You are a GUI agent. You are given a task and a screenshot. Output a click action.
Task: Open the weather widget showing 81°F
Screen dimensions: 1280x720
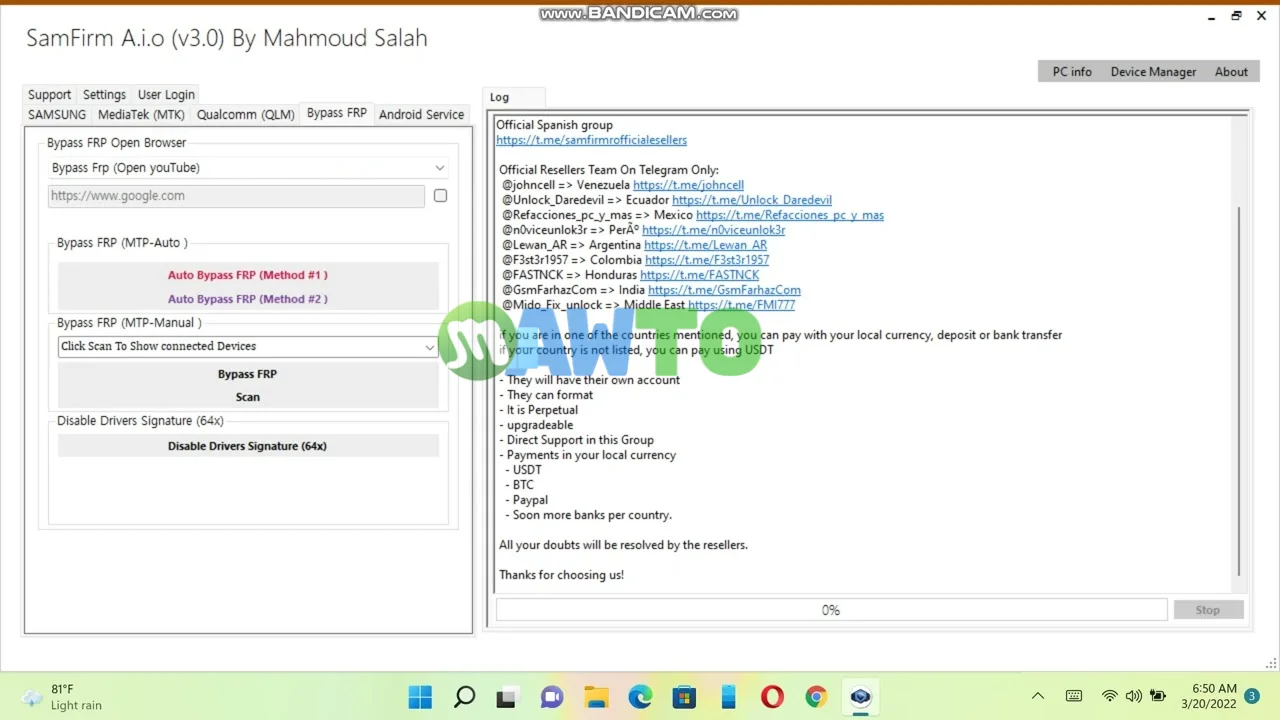[62, 697]
